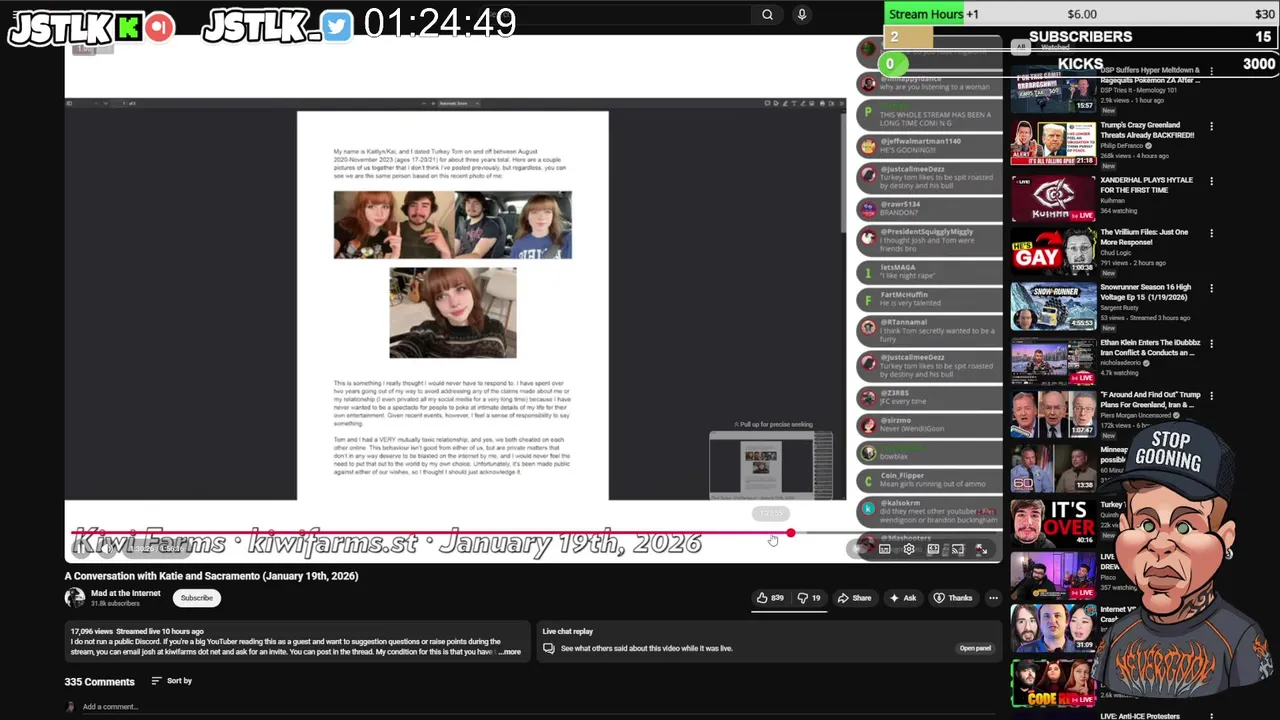Toggle subtitles in the video player

(x=885, y=549)
